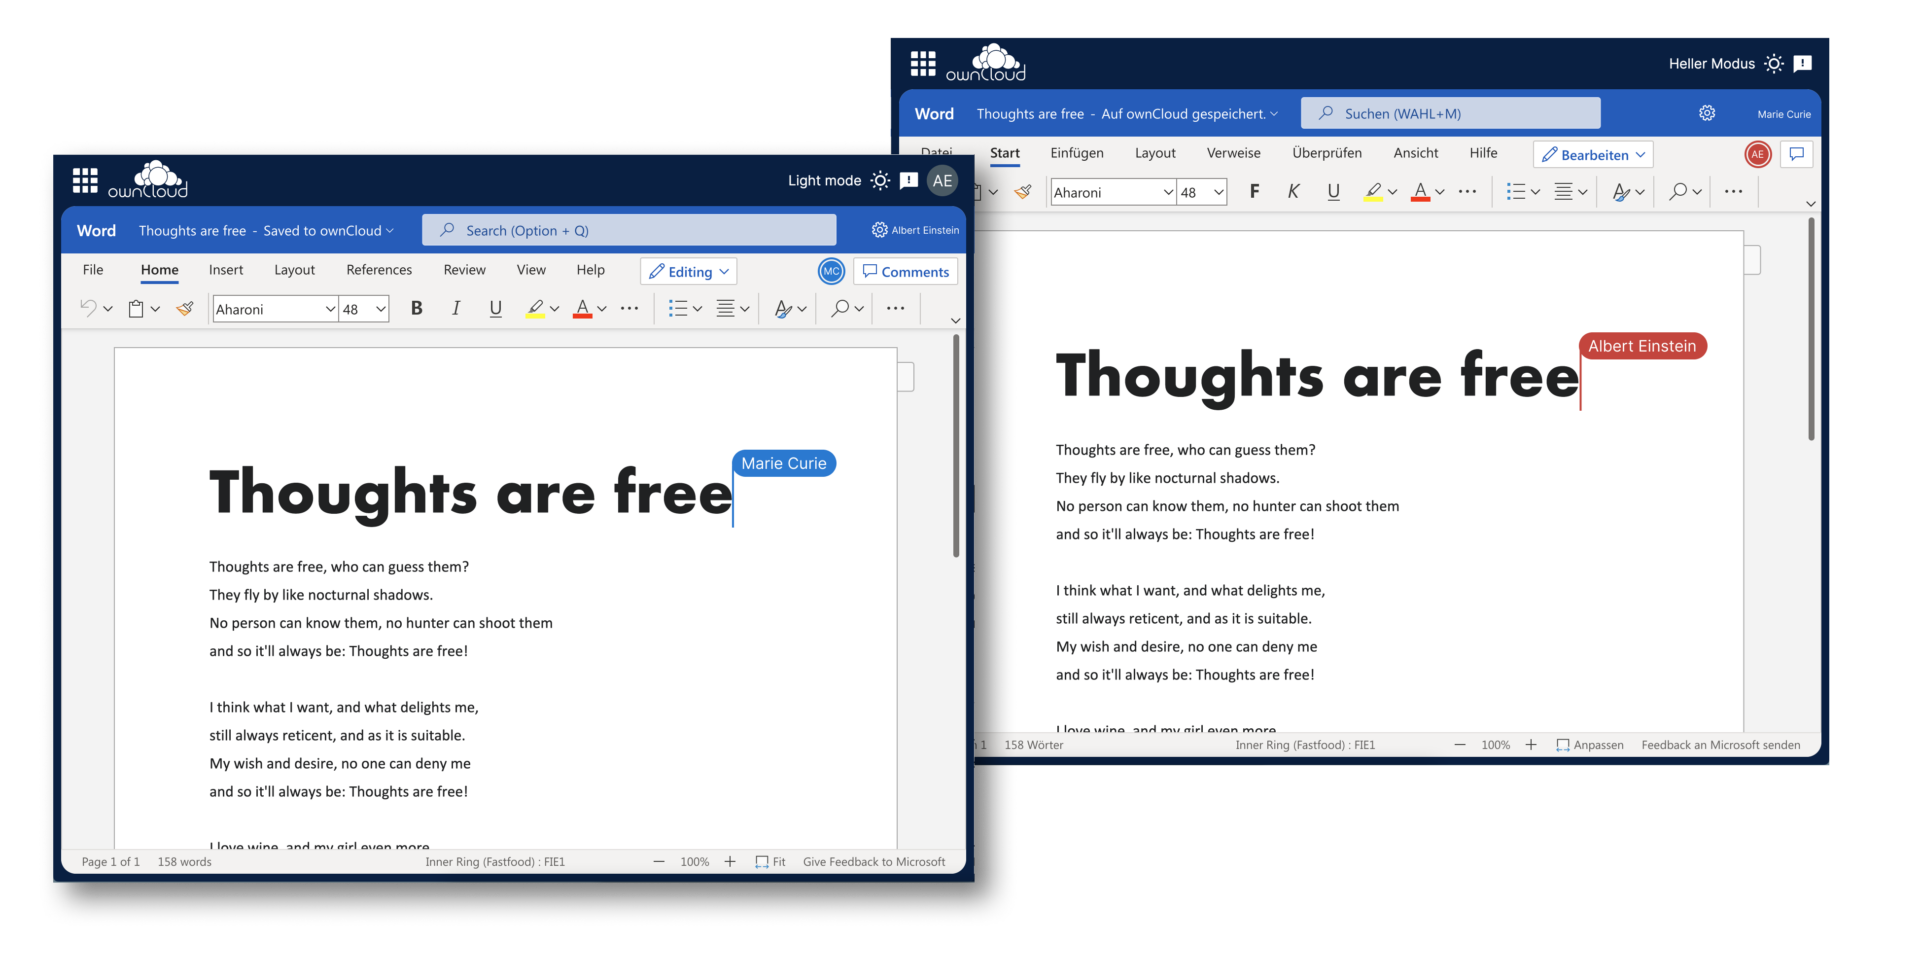Click Fit button in English status bar
Screen dimensions: 1920x960
point(770,862)
